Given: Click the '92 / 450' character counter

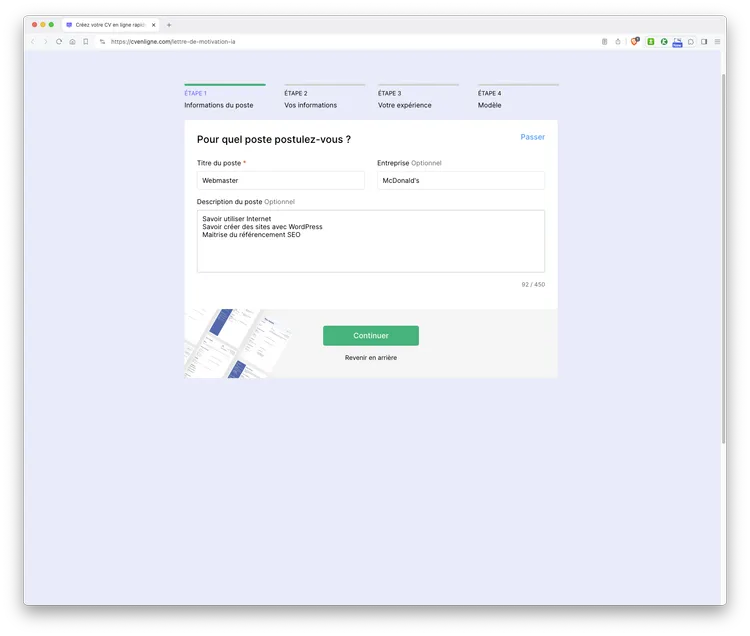Looking at the screenshot, I should coord(533,285).
